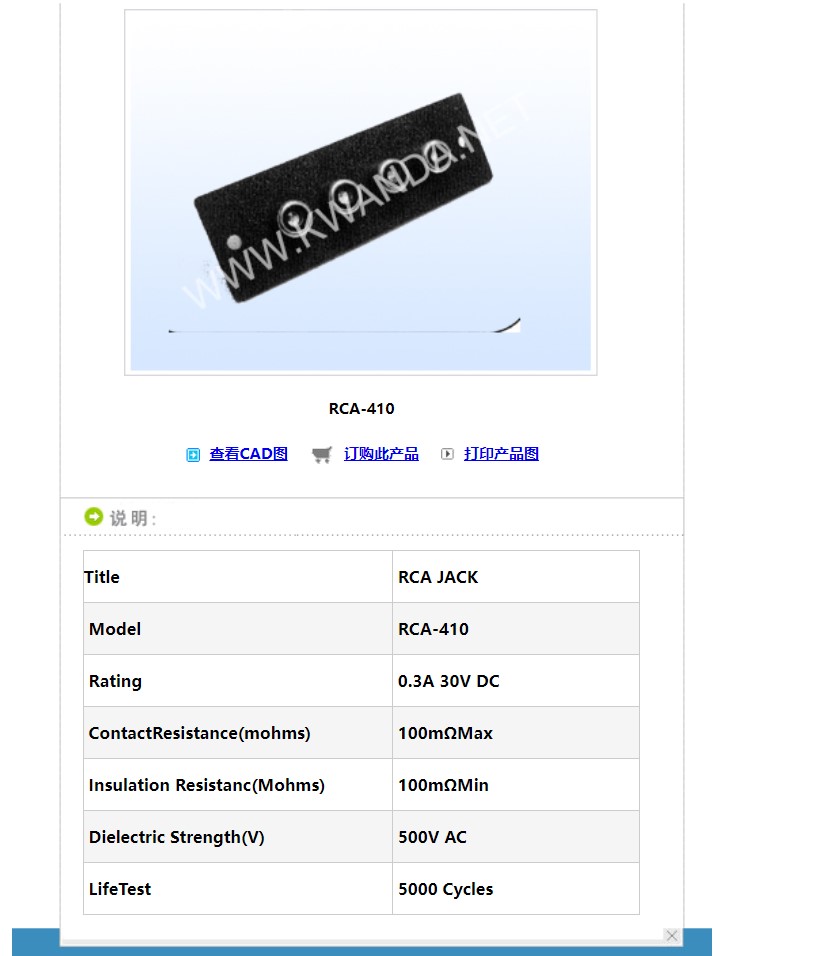Viewport: 815px width, 956px height.
Task: Select the Title row label
Action: (102, 577)
